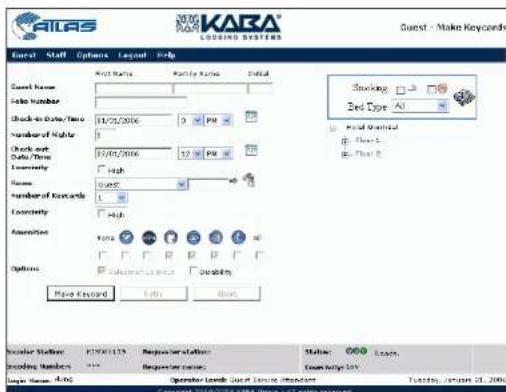506x392 pixels.
Task: Open the Staff menu
Action: coord(56,55)
